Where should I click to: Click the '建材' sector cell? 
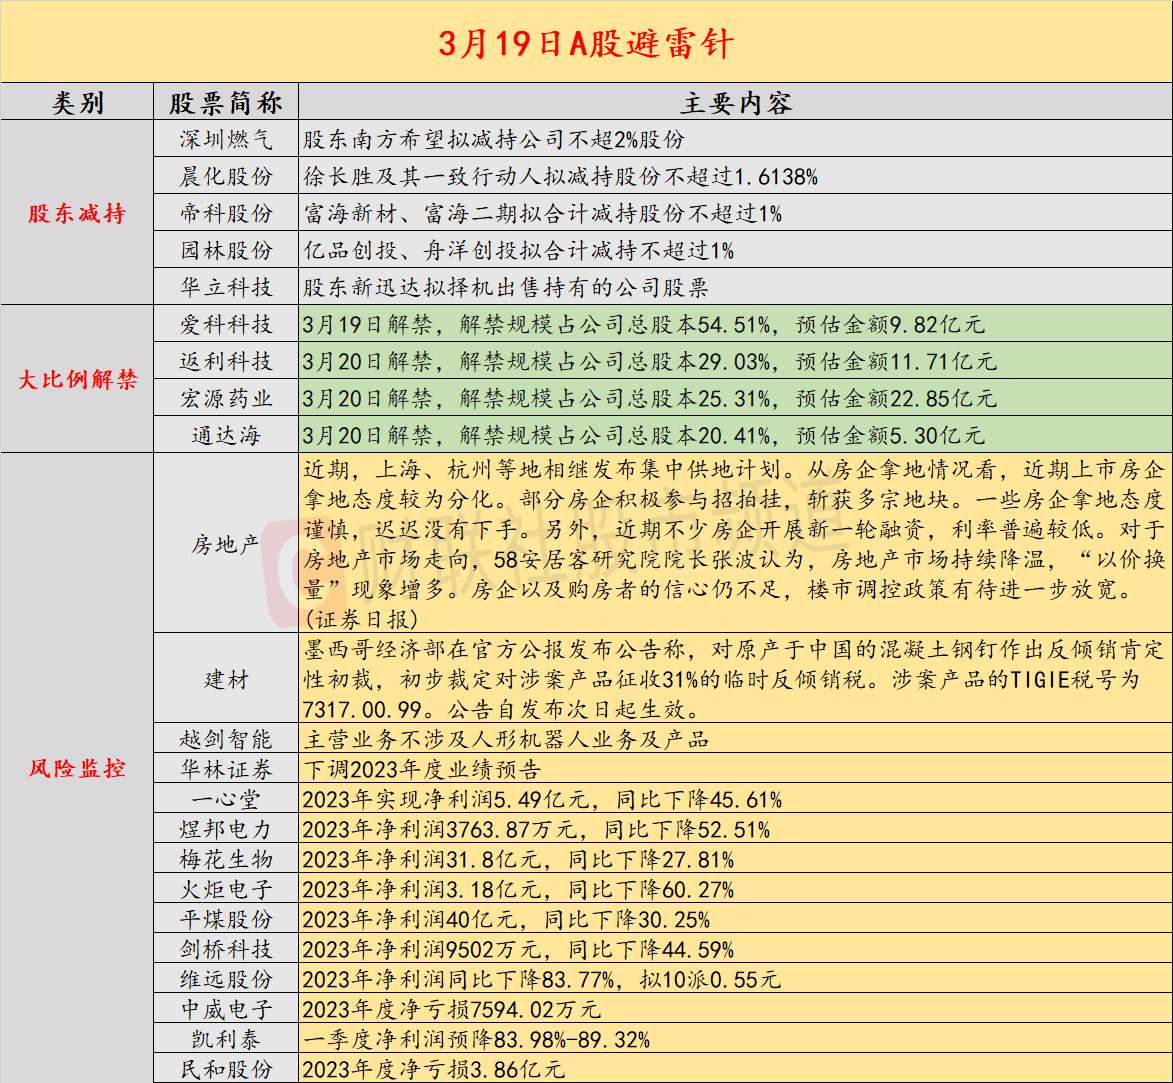(x=226, y=680)
